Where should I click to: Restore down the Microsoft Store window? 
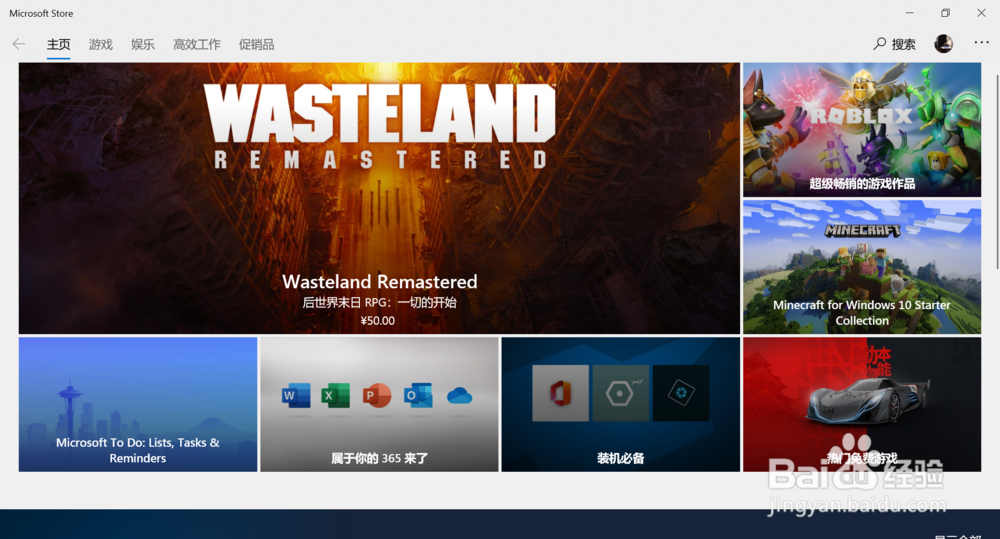click(x=945, y=13)
